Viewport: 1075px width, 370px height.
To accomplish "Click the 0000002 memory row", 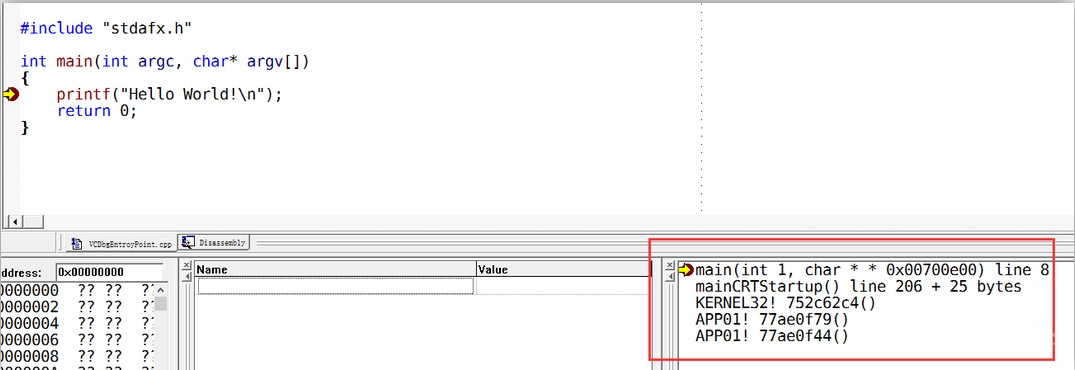I will pyautogui.click(x=77, y=307).
